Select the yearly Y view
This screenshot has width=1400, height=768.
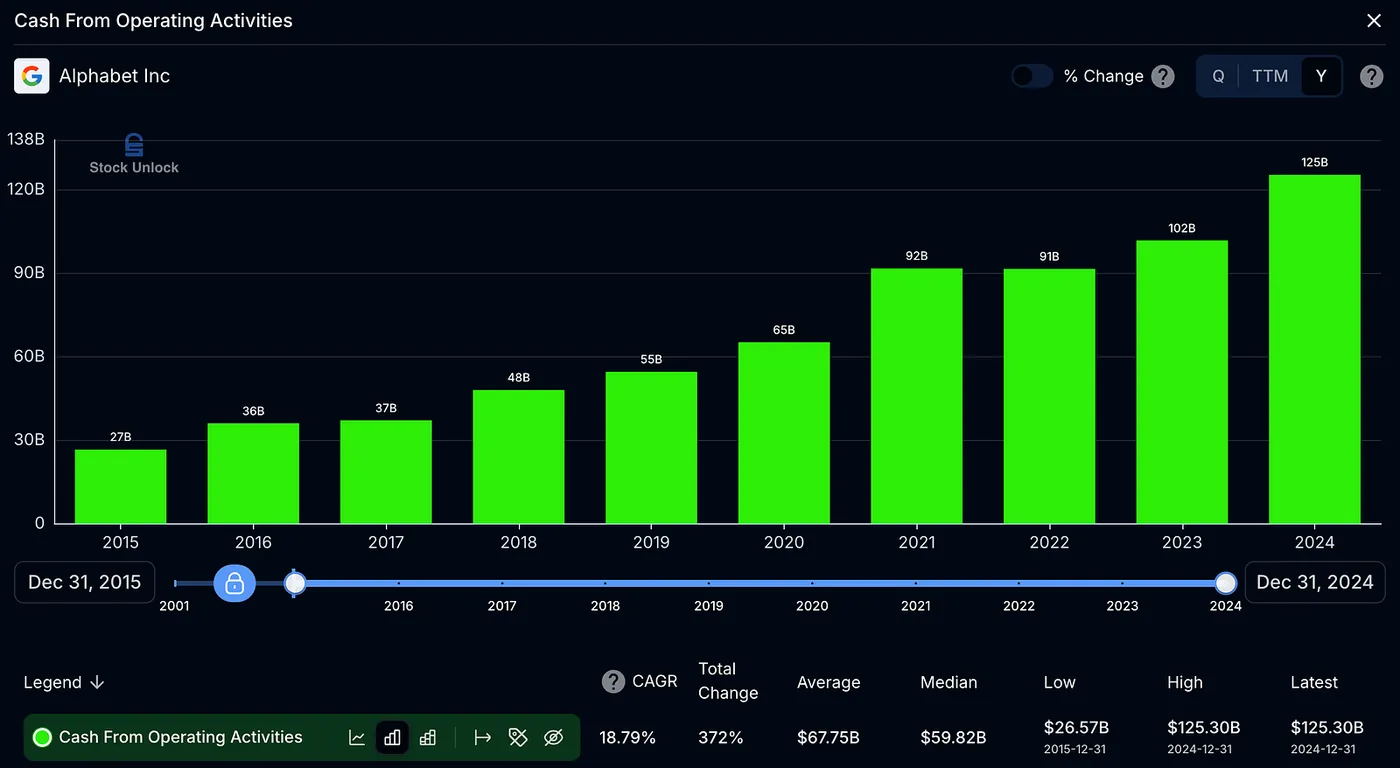coord(1321,76)
